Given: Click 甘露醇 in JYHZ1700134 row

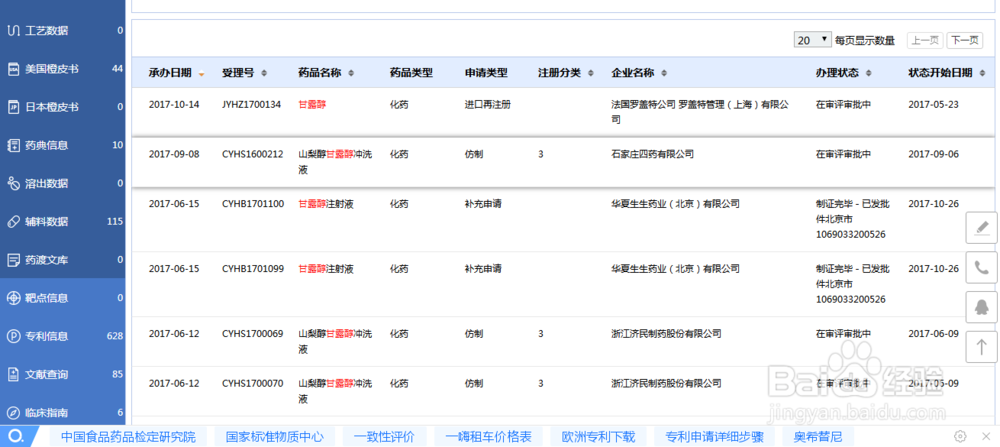Looking at the screenshot, I should [312, 105].
